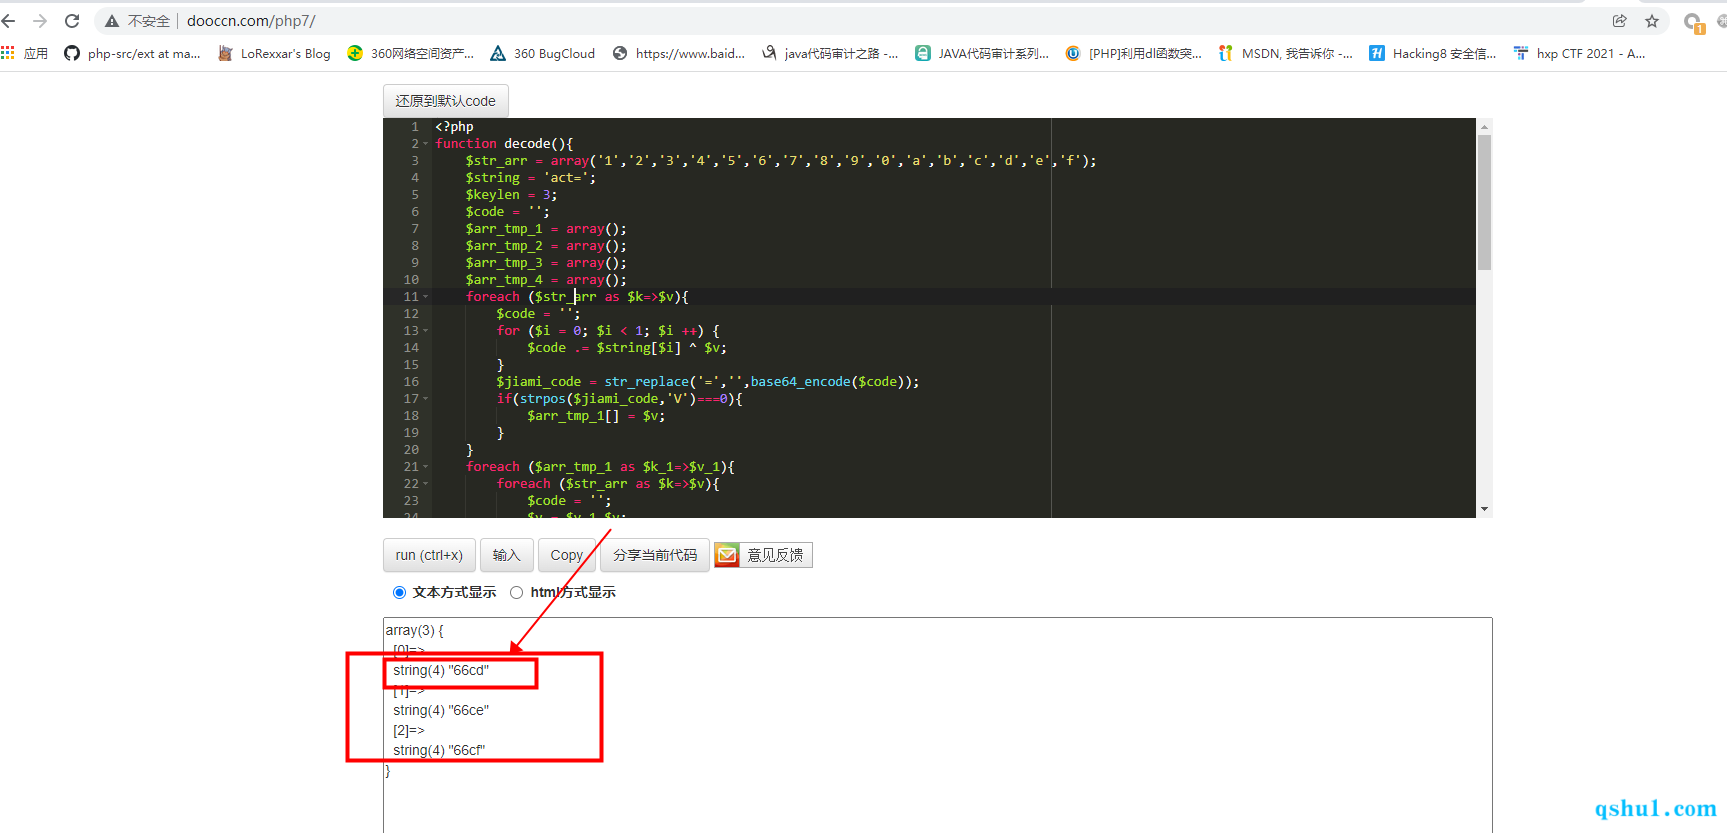Collapse the if block fold at line 17
1727x833 pixels.
click(425, 399)
